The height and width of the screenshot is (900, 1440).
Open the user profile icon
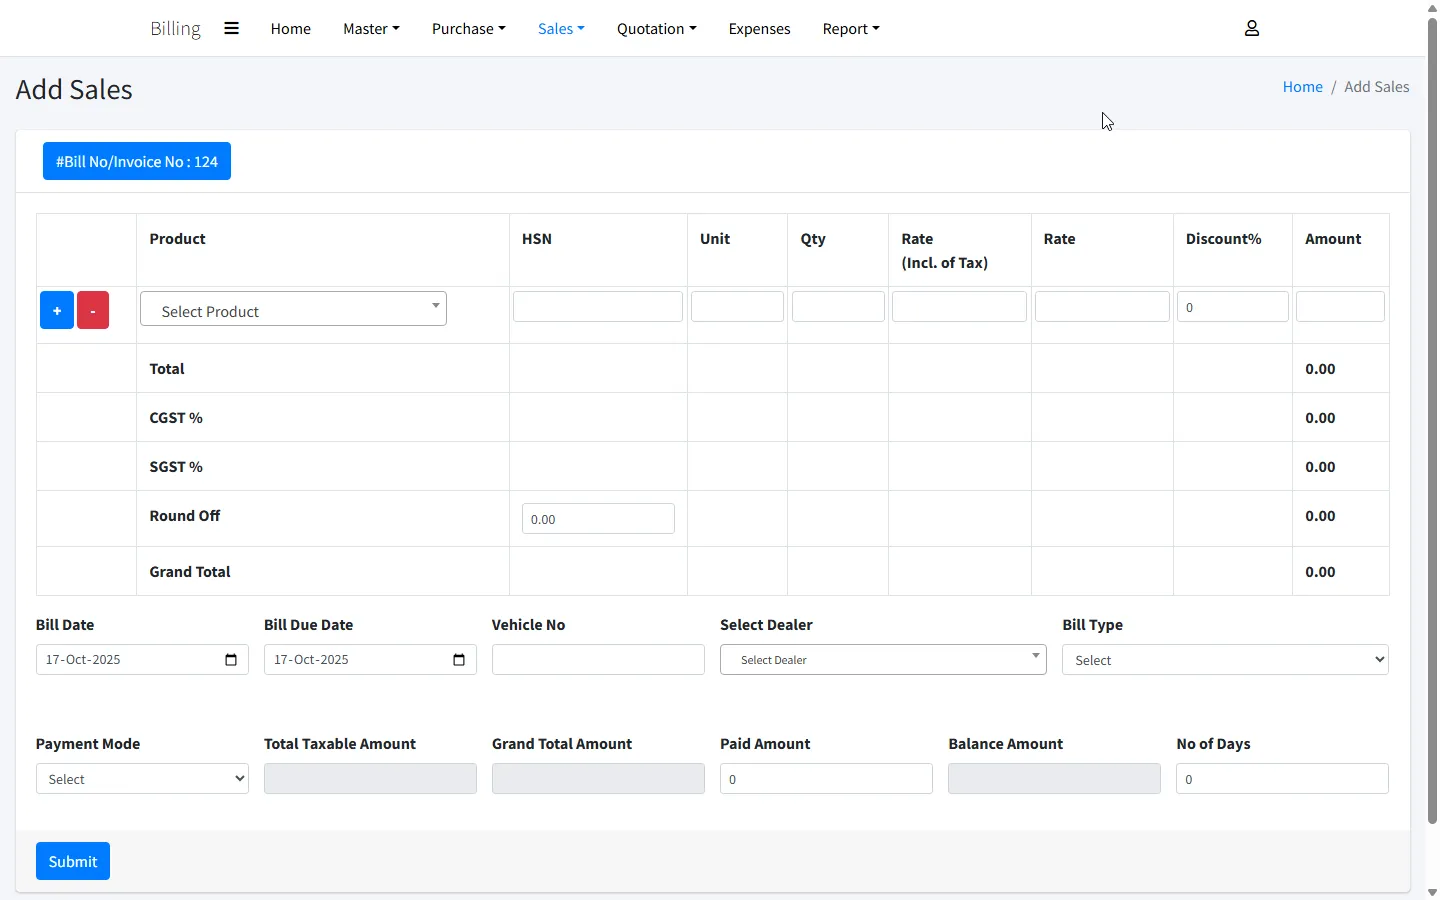point(1251,28)
